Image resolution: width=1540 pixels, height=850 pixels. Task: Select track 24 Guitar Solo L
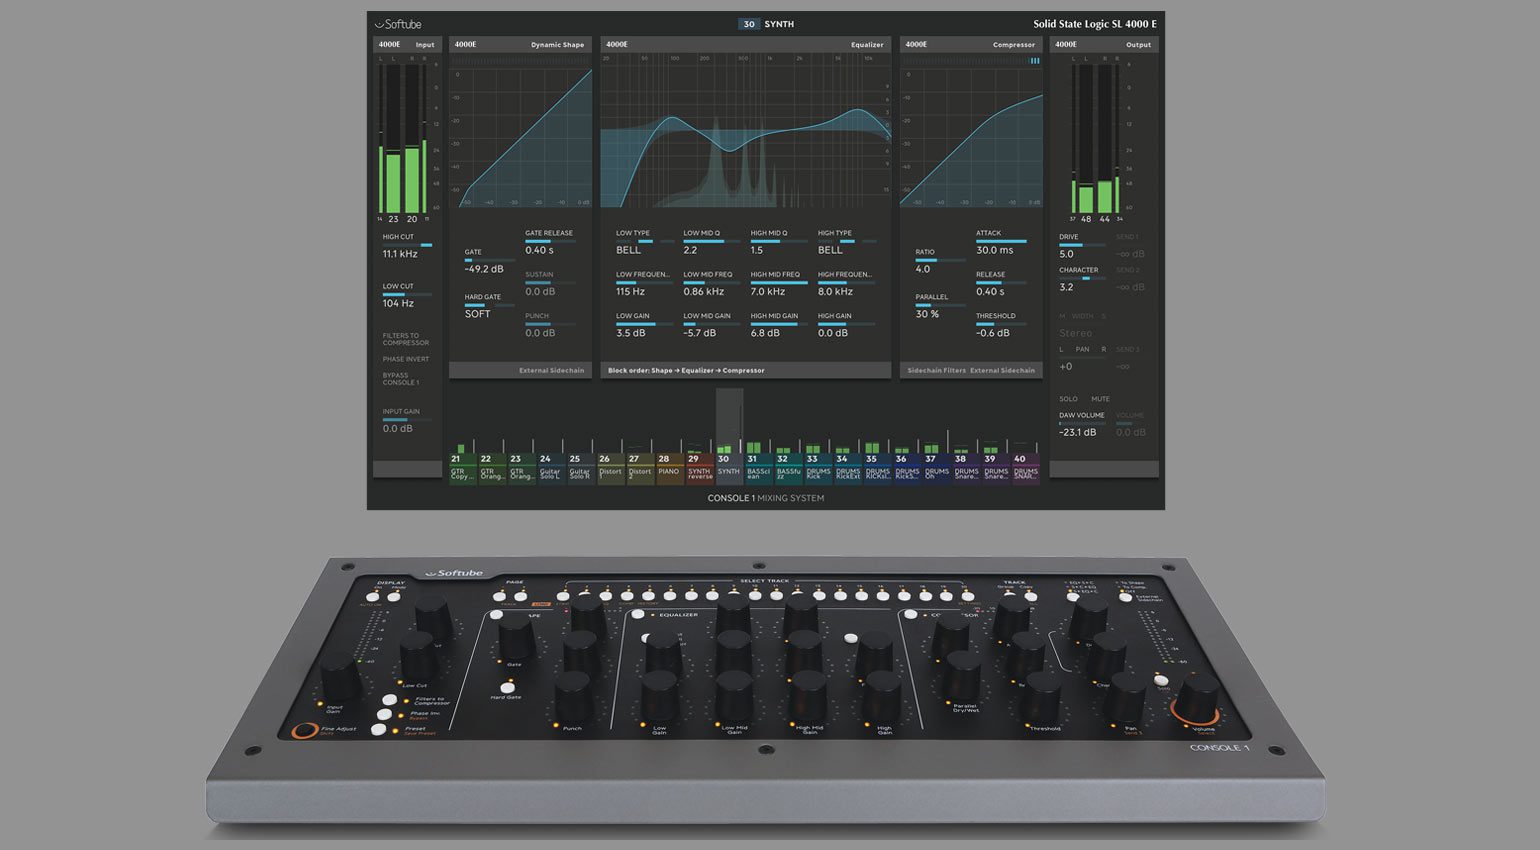(x=551, y=468)
